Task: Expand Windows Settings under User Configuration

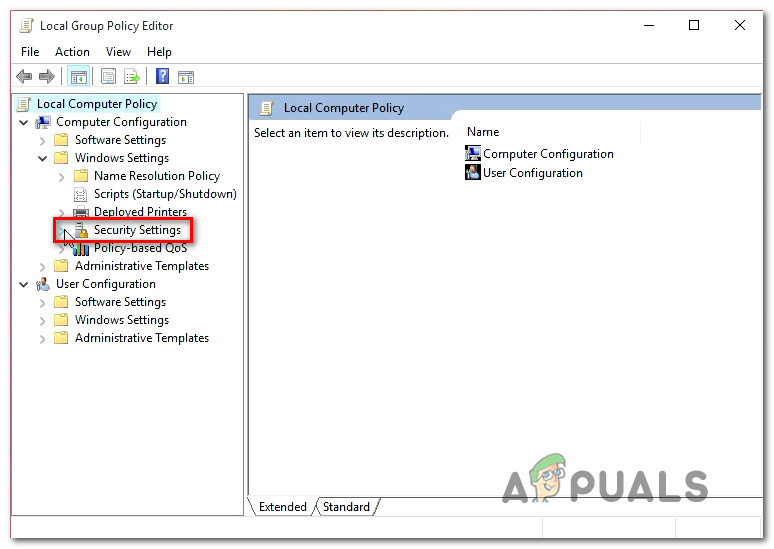Action: (x=42, y=321)
